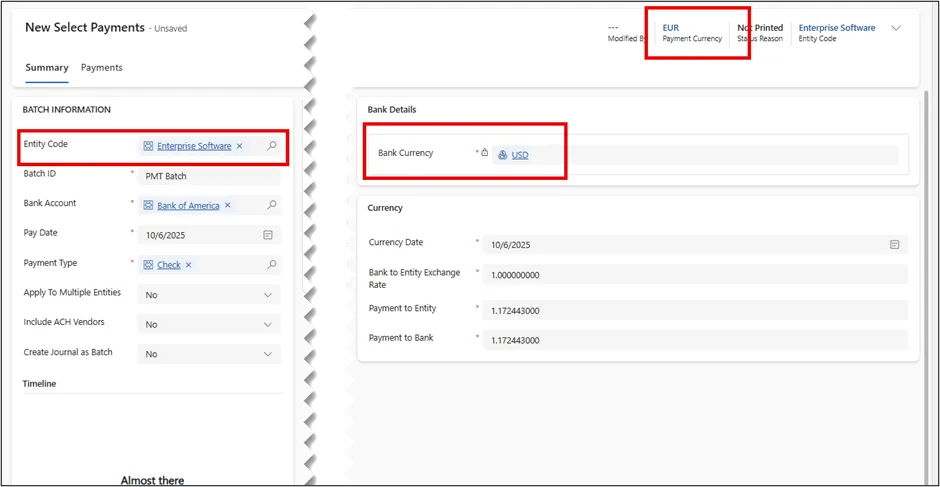Image resolution: width=940 pixels, height=487 pixels.
Task: Click the Entity Code record icon
Action: click(148, 146)
